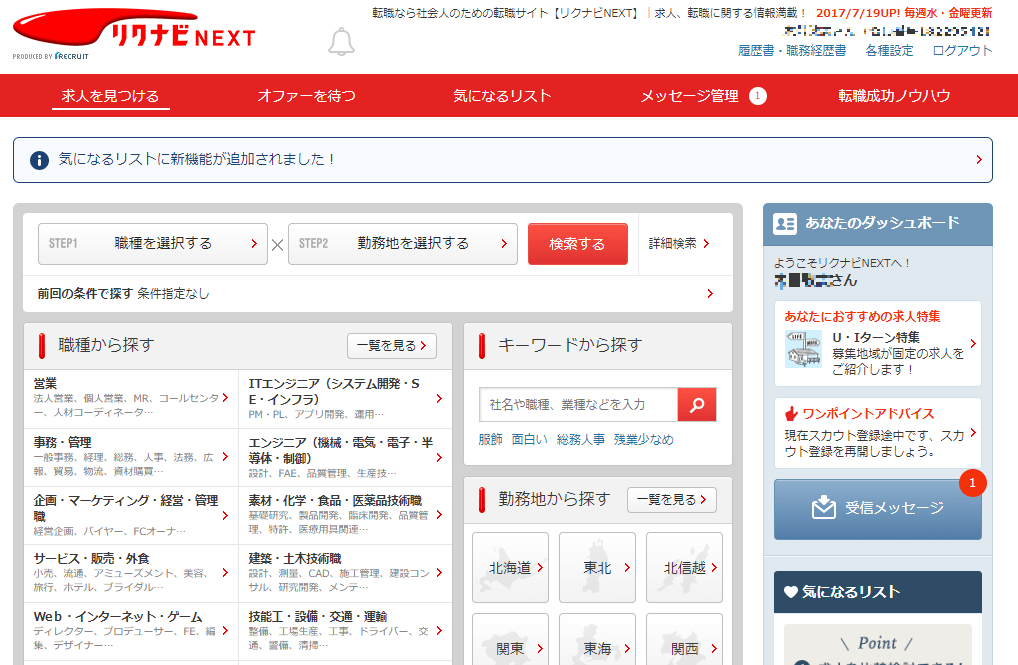Open the 事務・管理 job category
This screenshot has height=665, width=1018.
tap(130, 457)
